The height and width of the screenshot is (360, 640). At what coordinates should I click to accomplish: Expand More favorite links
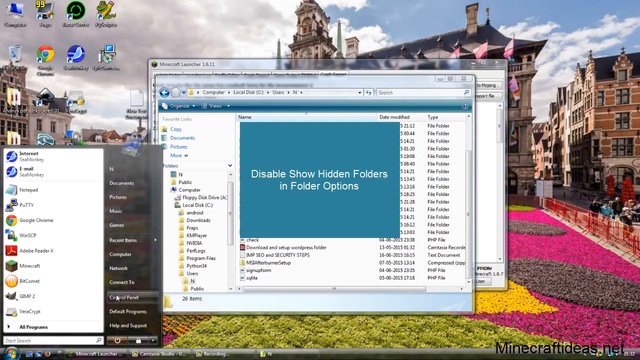pyautogui.click(x=179, y=156)
